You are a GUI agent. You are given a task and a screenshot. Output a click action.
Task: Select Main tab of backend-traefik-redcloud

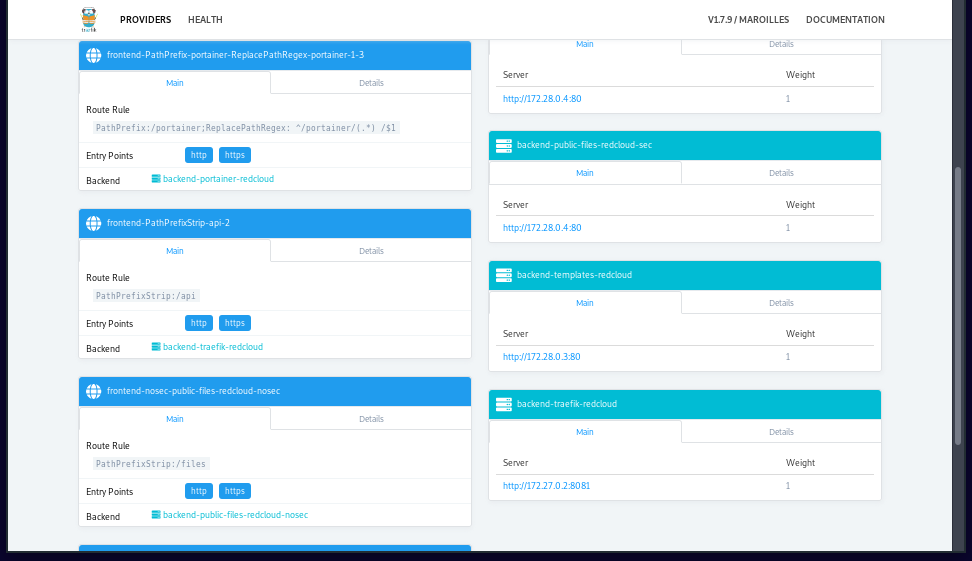585,432
